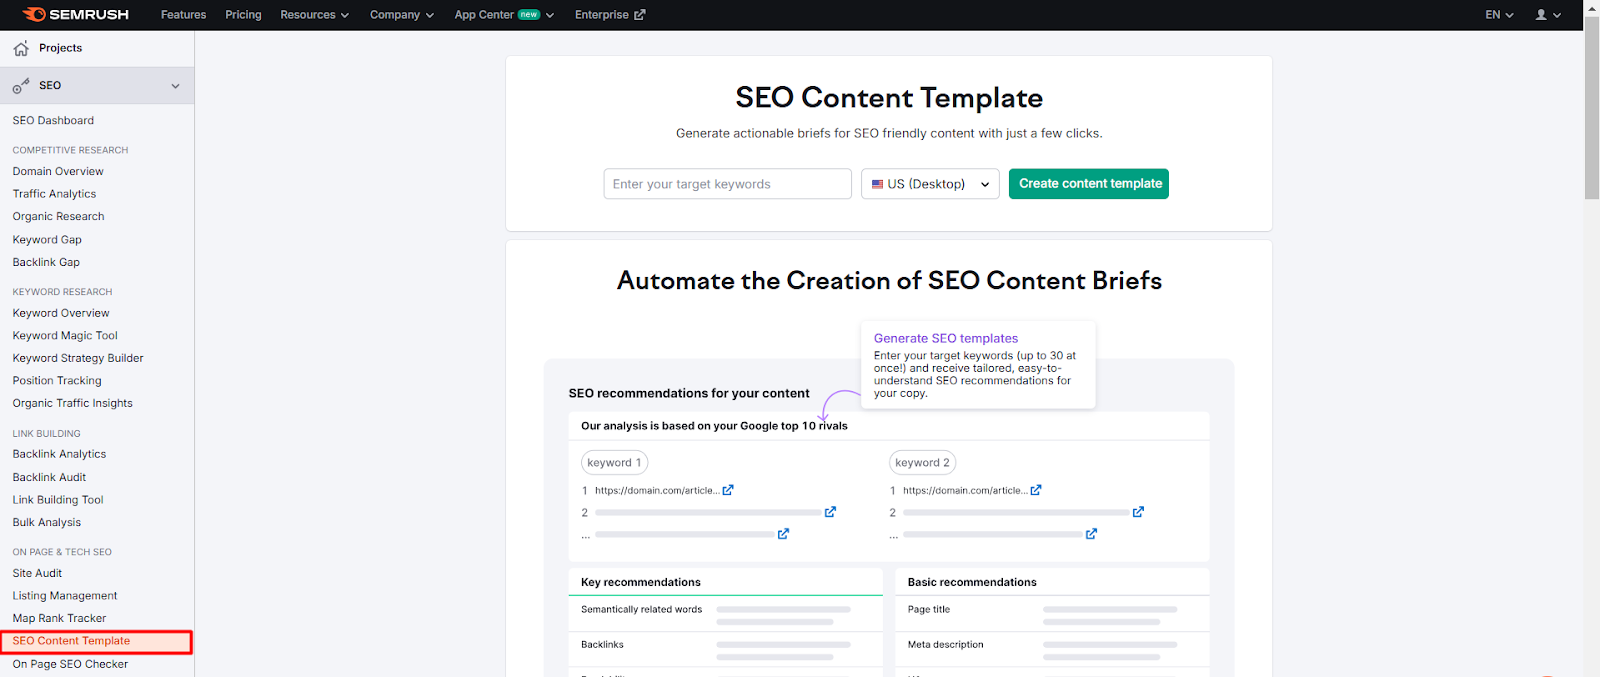This screenshot has width=1600, height=677.
Task: Click Meta description recommendation row
Action: tap(1052, 649)
